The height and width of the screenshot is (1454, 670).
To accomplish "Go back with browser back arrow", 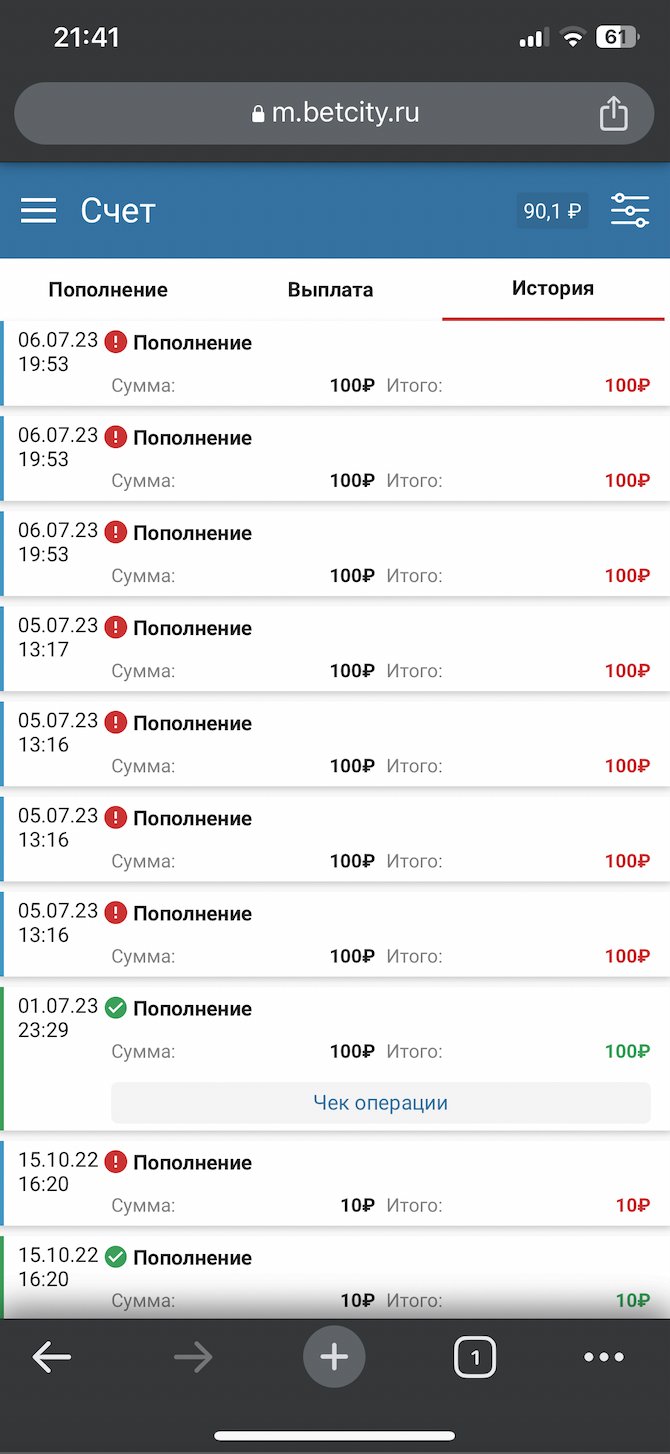I will pos(52,1357).
